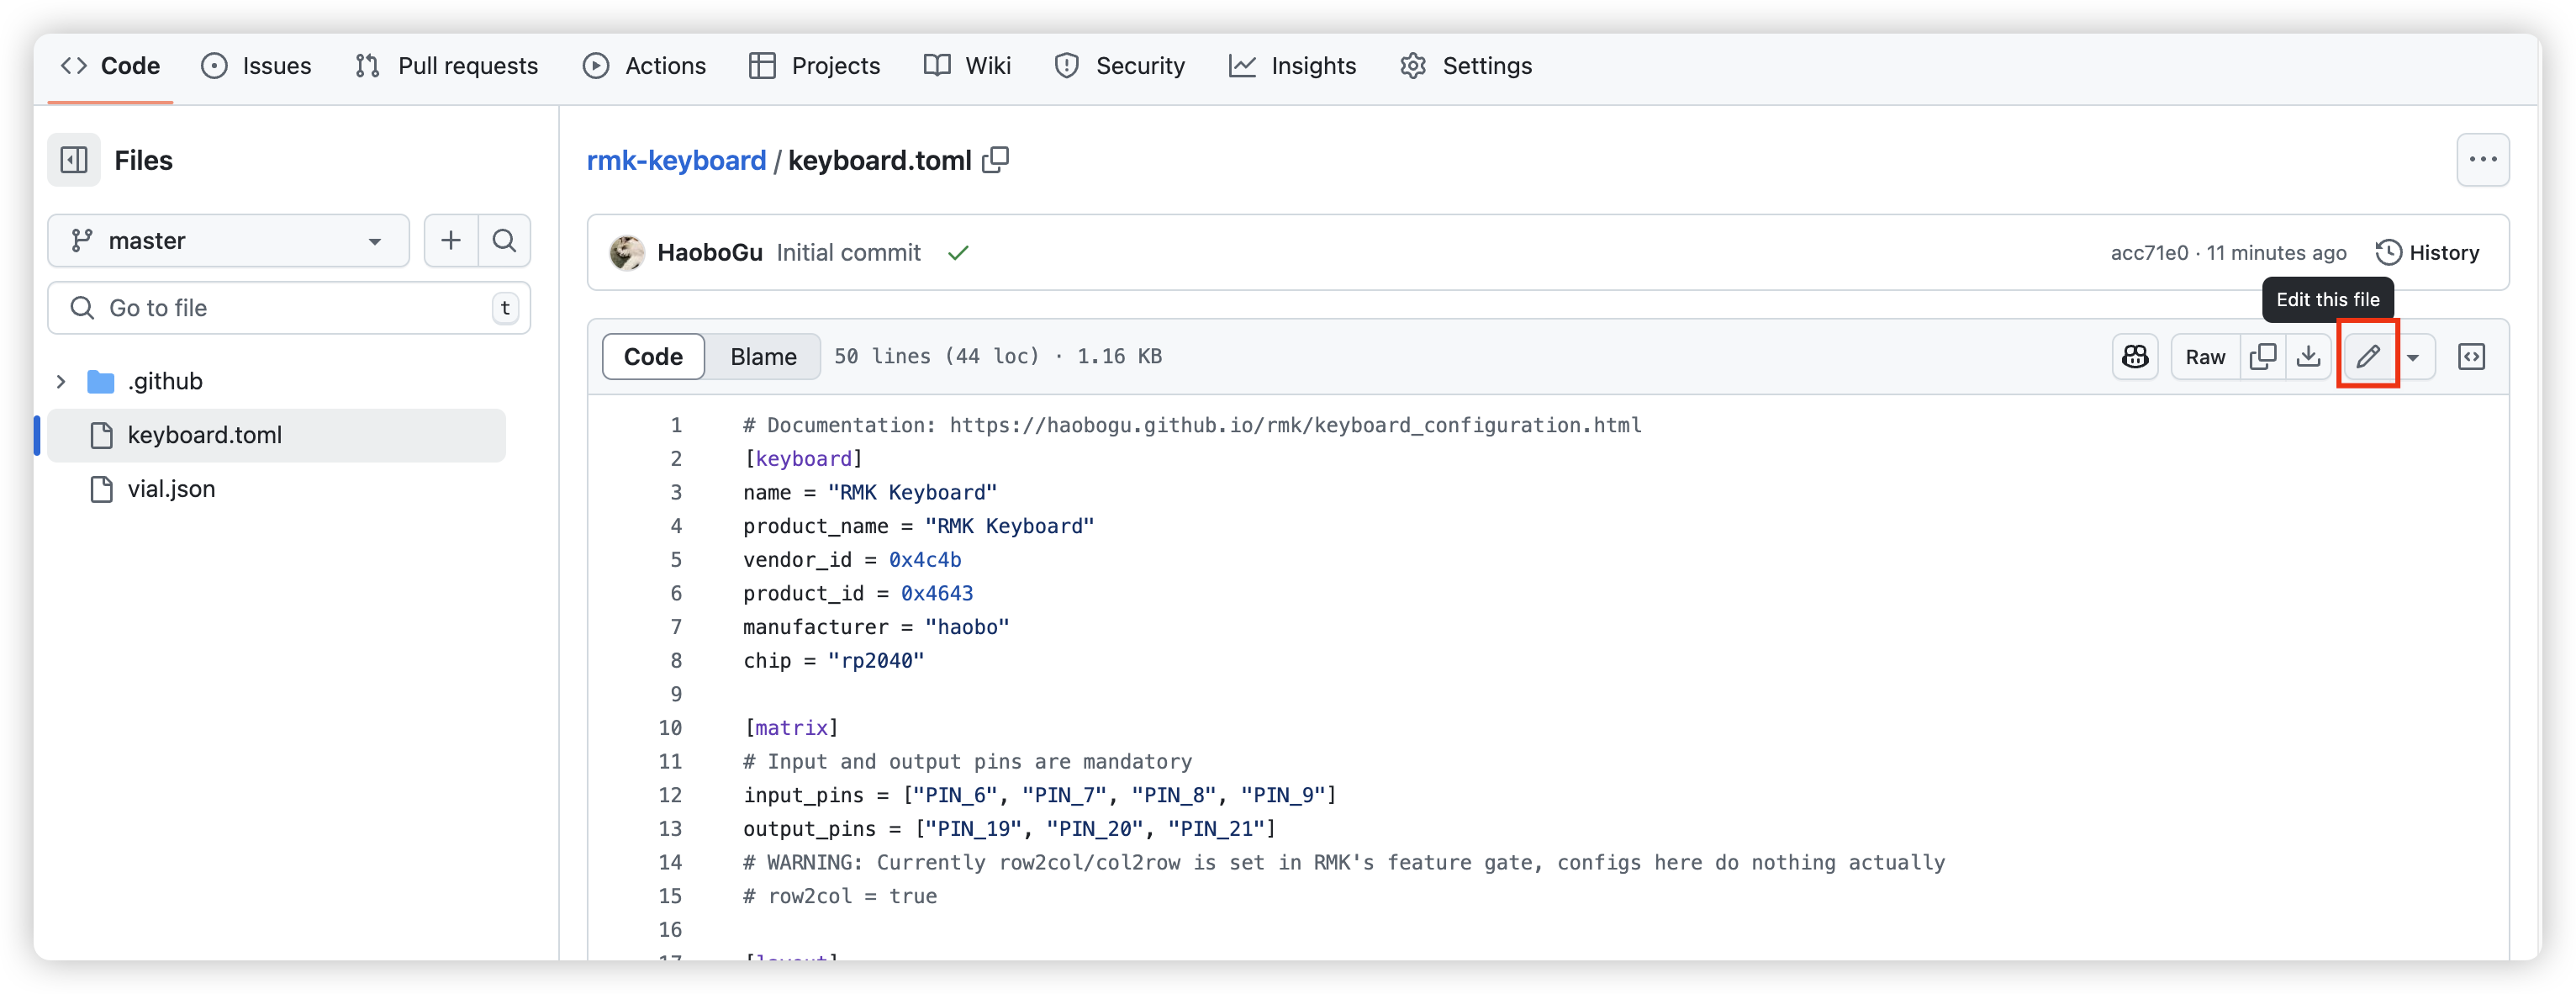The image size is (2576, 994).
Task: Expand the .github folder
Action: tap(61, 381)
